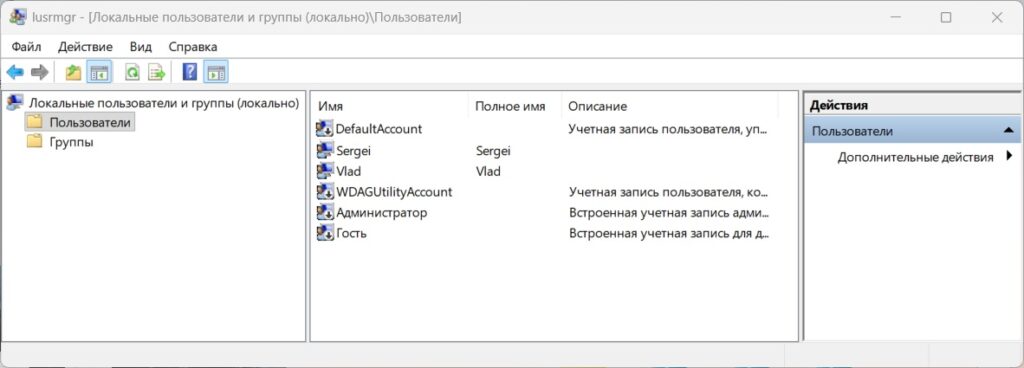
Task: Select the Администратор account name
Action: (381, 213)
